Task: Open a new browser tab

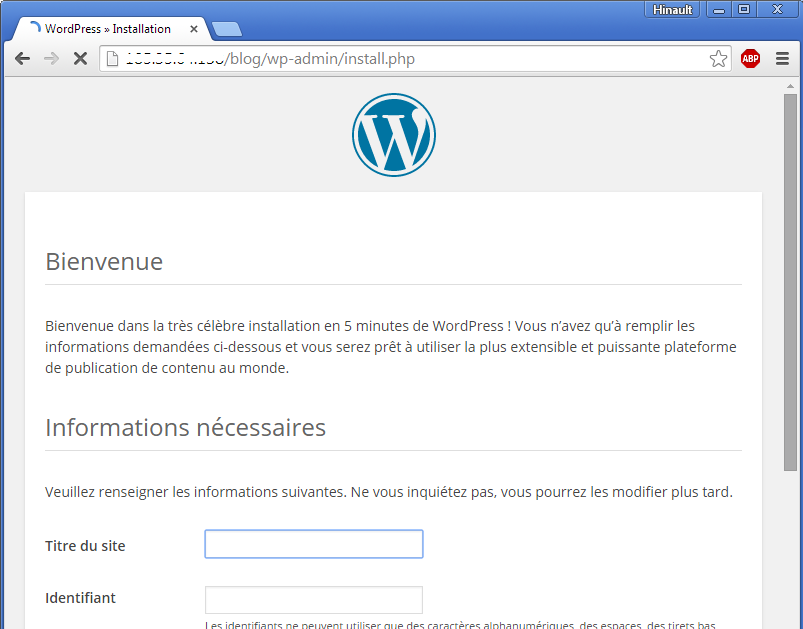Action: coord(226,29)
